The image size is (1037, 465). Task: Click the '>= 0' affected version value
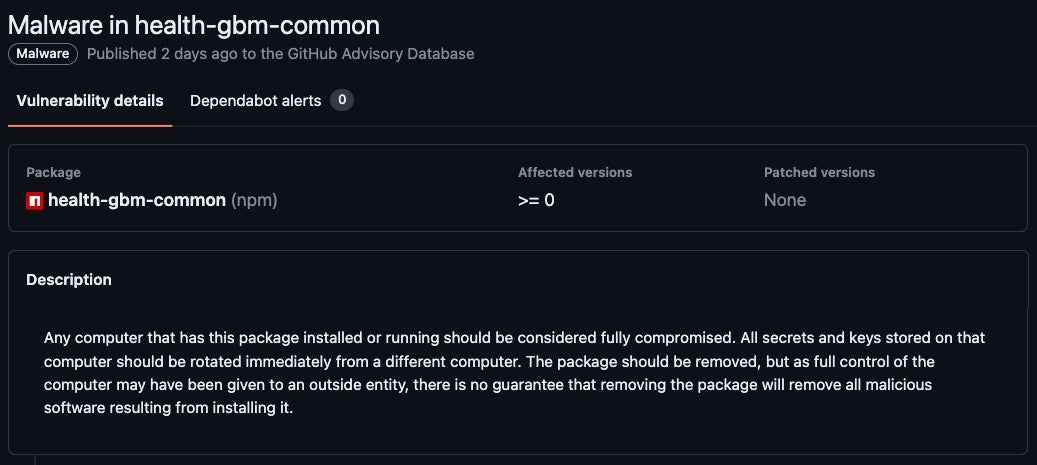(x=536, y=200)
